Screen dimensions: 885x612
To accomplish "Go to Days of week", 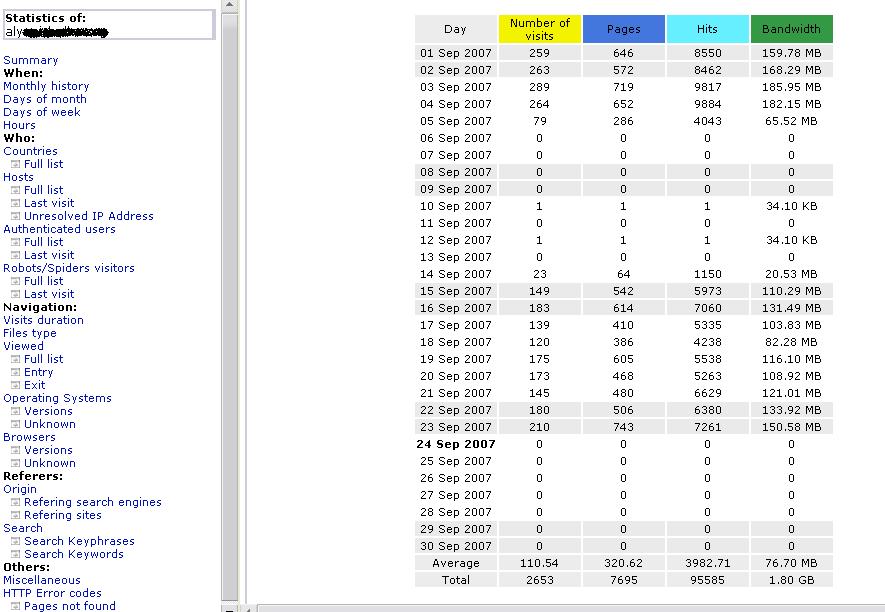I will pos(42,112).
